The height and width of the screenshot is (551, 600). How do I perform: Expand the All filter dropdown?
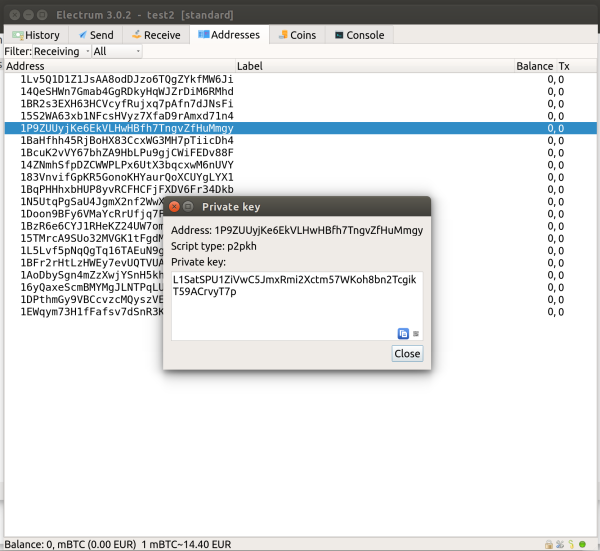point(116,51)
